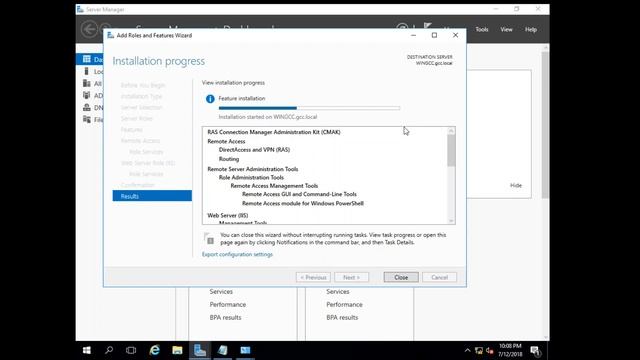Click the Cancel button in the wizard
Image resolution: width=640 pixels, height=360 pixels.
pyautogui.click(x=440, y=277)
